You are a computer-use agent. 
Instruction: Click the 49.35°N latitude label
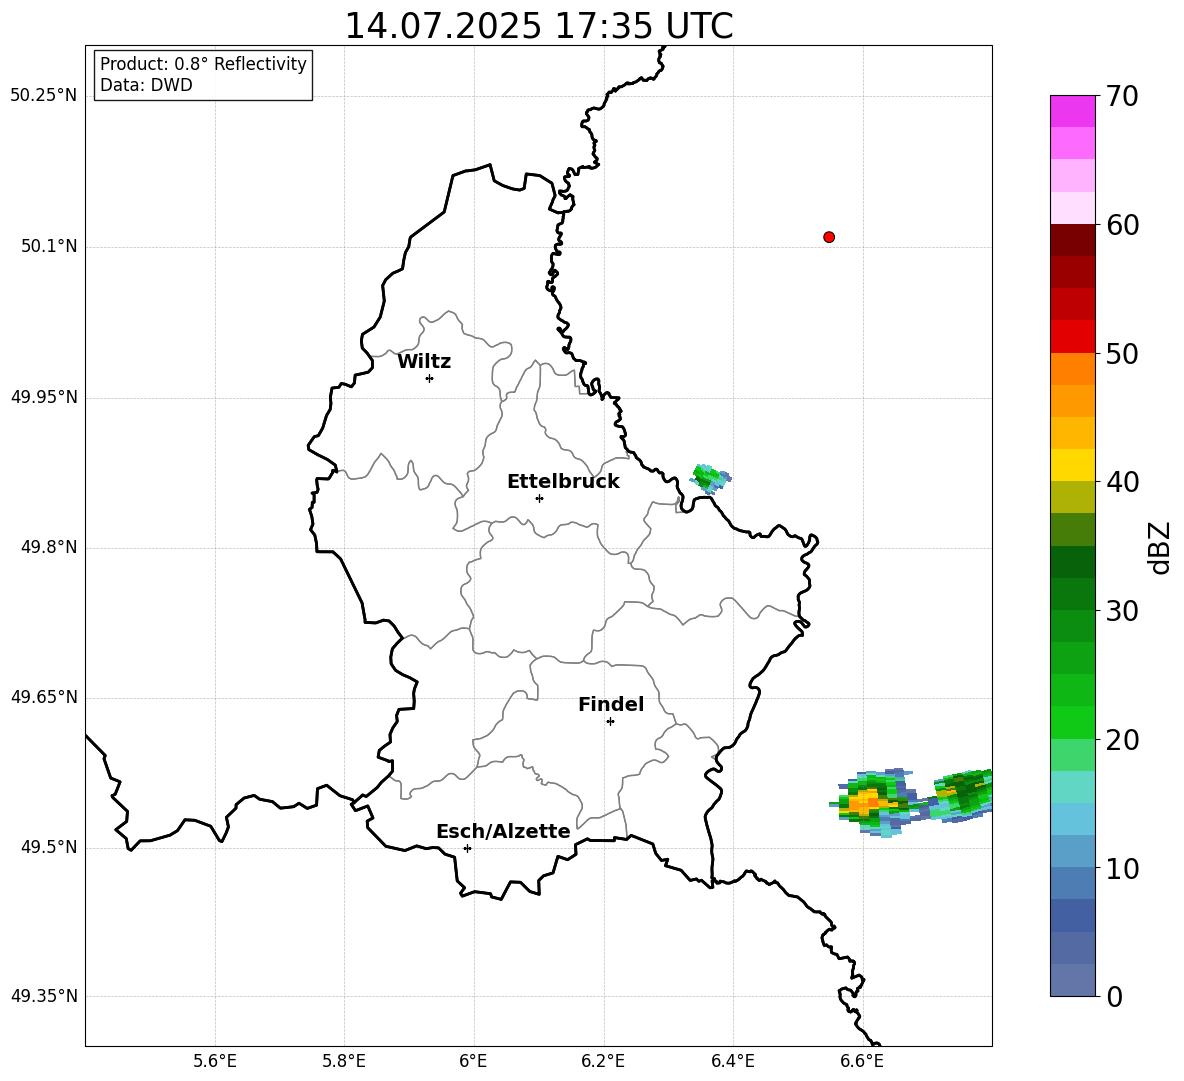pos(44,996)
